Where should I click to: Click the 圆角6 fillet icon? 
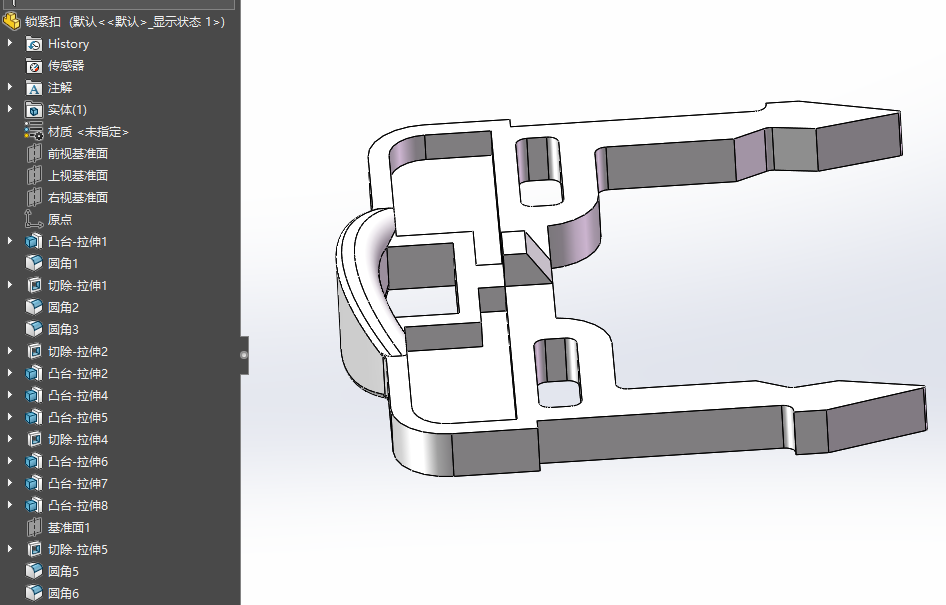point(34,594)
